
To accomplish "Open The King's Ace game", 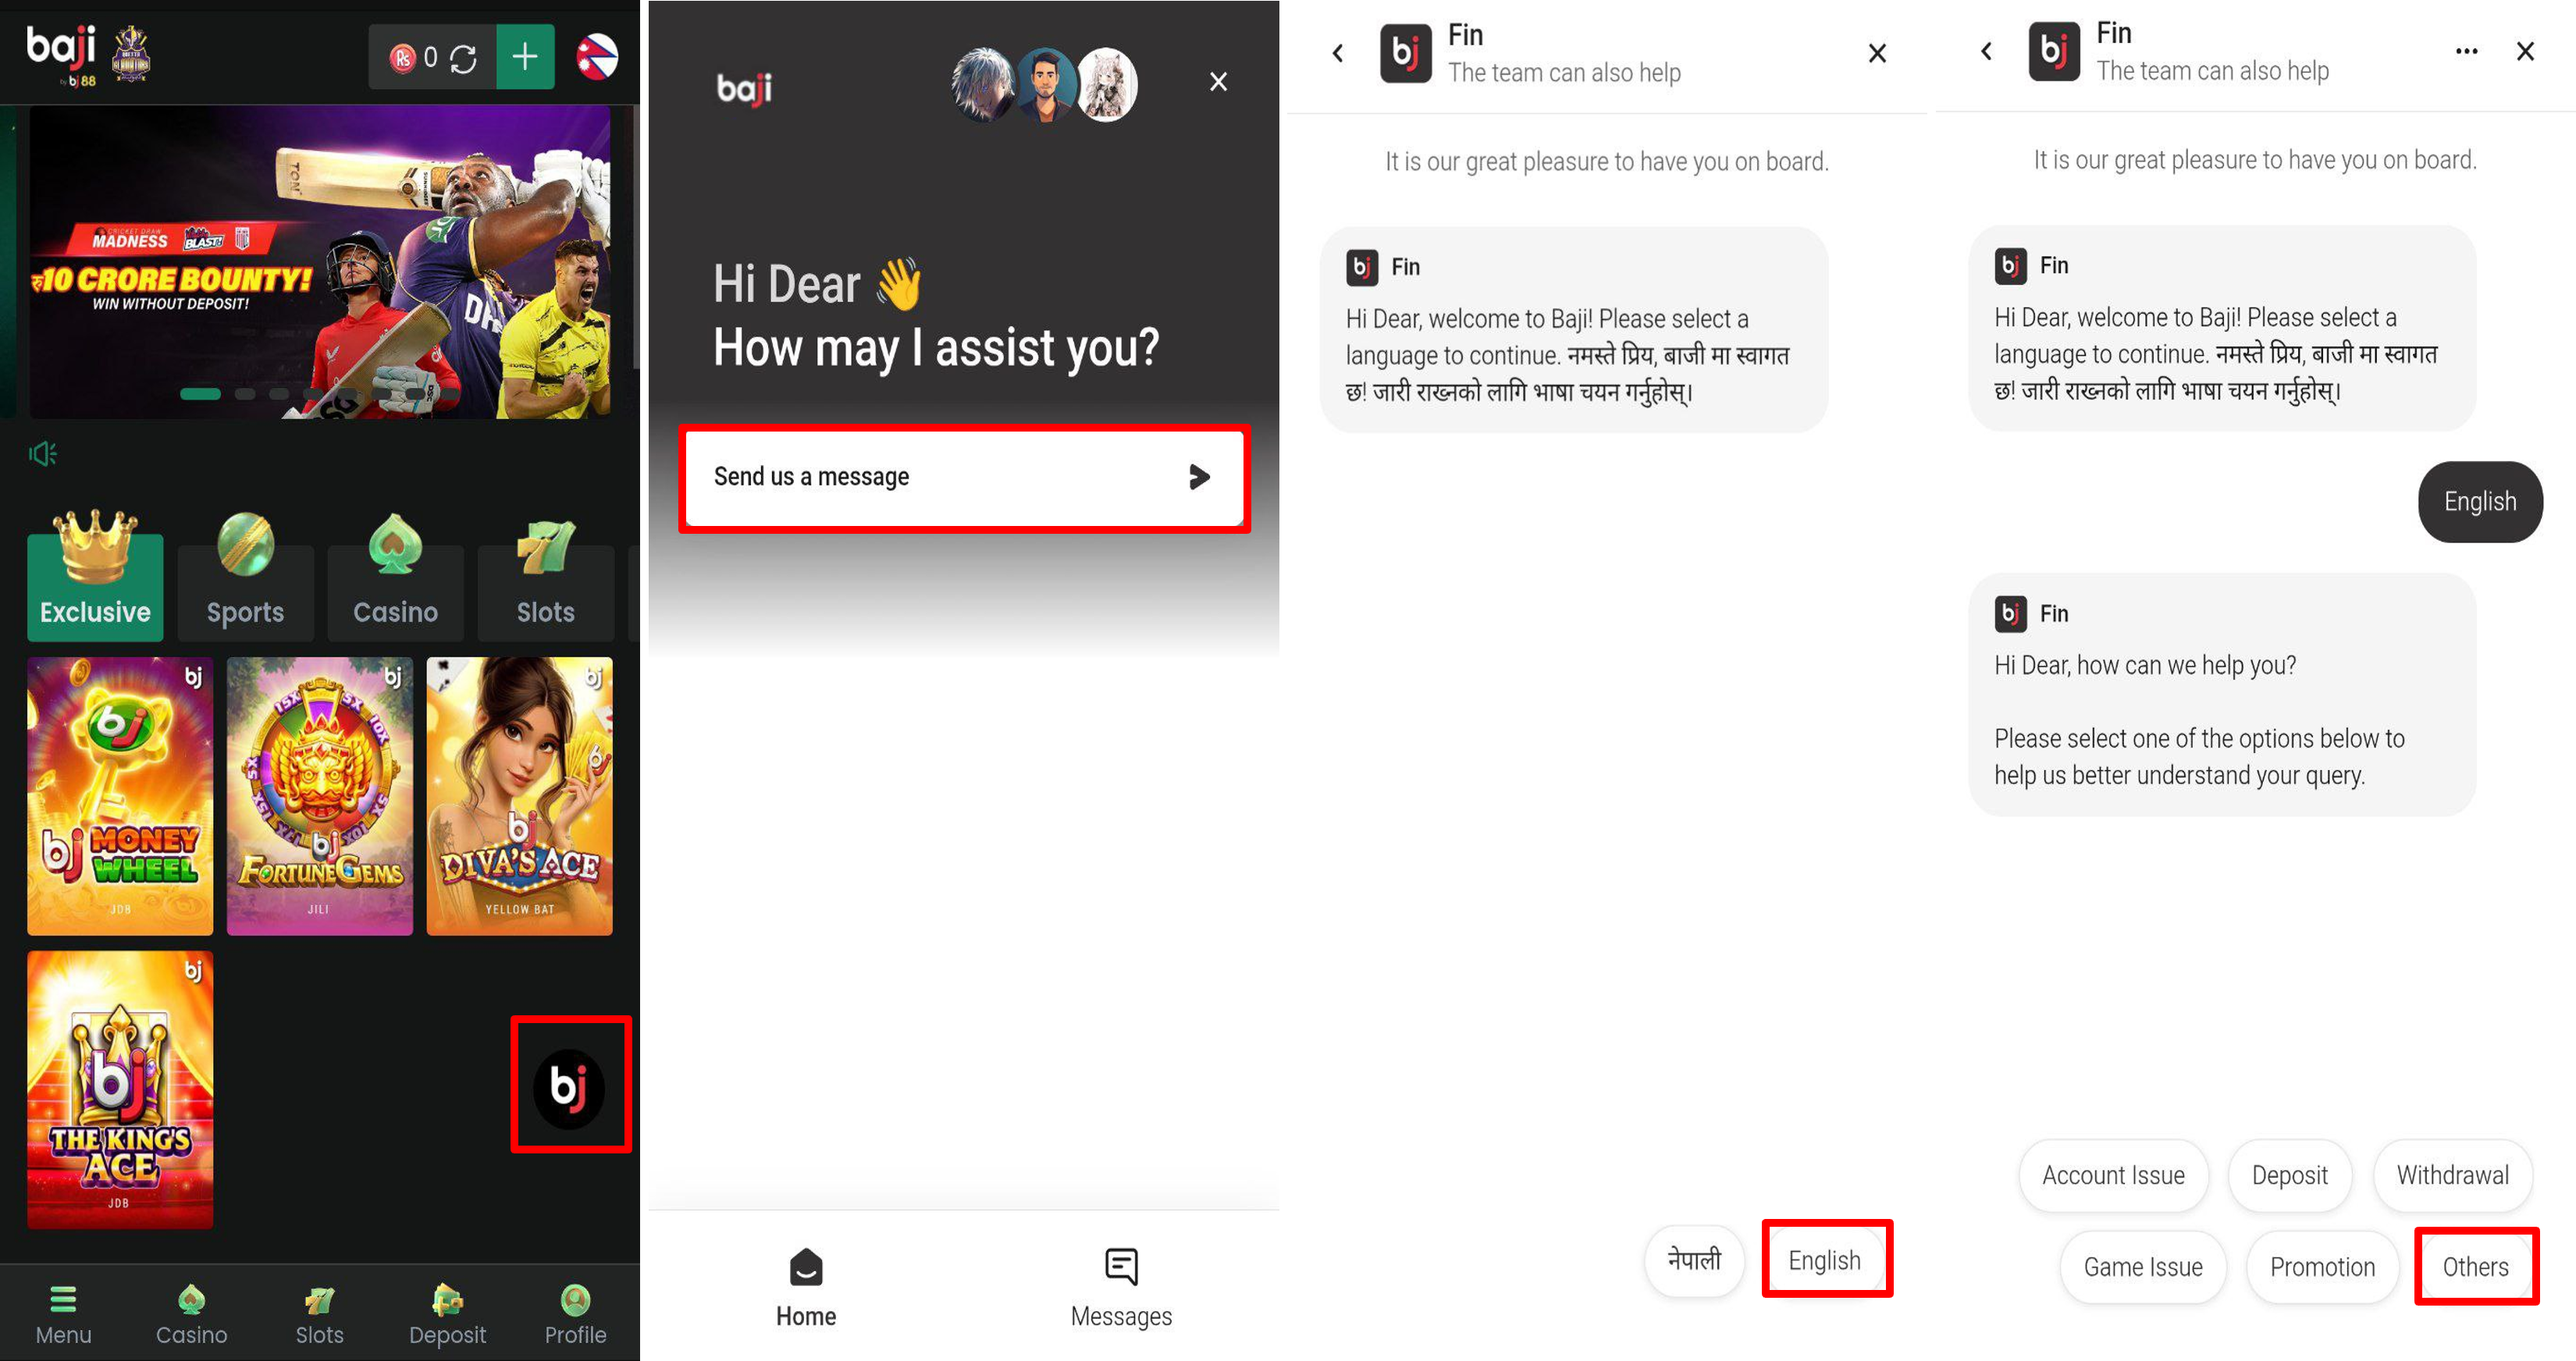I will [120, 1090].
